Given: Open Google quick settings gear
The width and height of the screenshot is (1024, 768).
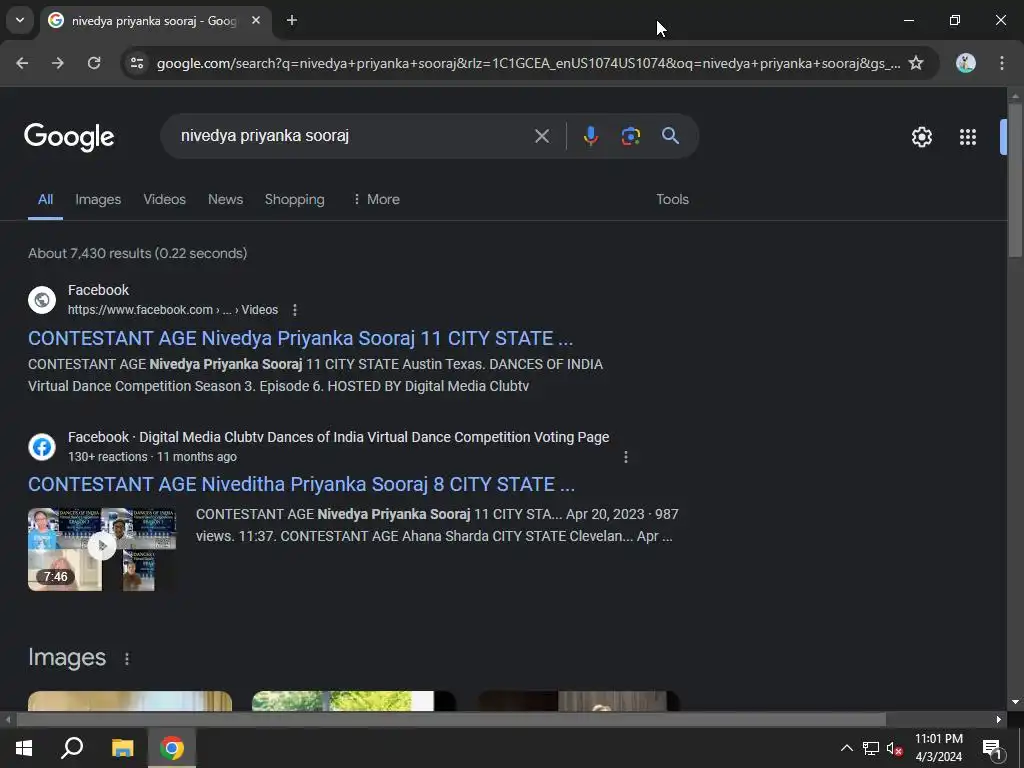Looking at the screenshot, I should tap(921, 136).
